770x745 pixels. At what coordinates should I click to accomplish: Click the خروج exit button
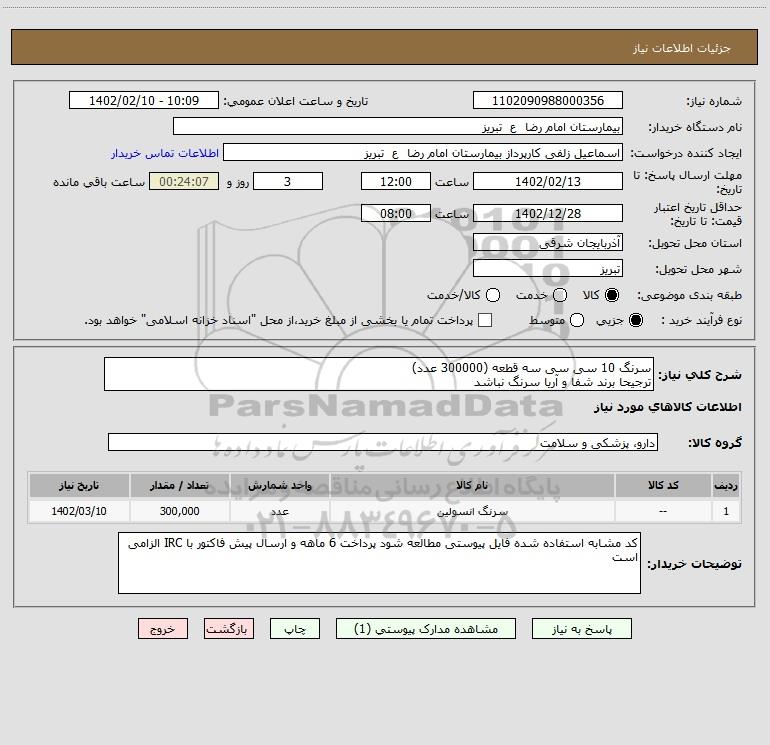[x=163, y=629]
